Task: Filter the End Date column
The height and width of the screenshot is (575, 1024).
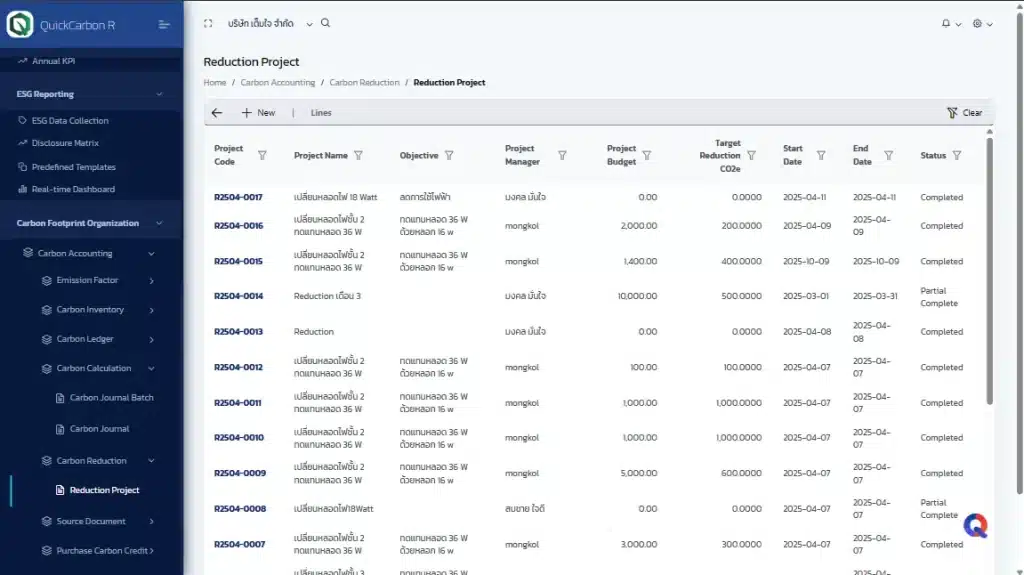Action: (x=888, y=156)
